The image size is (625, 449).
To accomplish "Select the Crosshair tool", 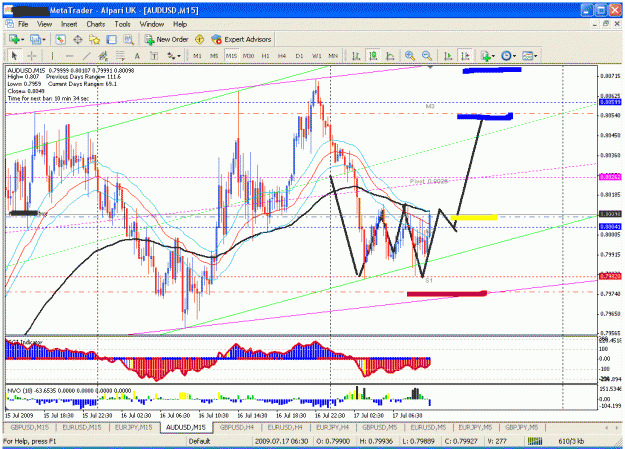I will pos(32,56).
